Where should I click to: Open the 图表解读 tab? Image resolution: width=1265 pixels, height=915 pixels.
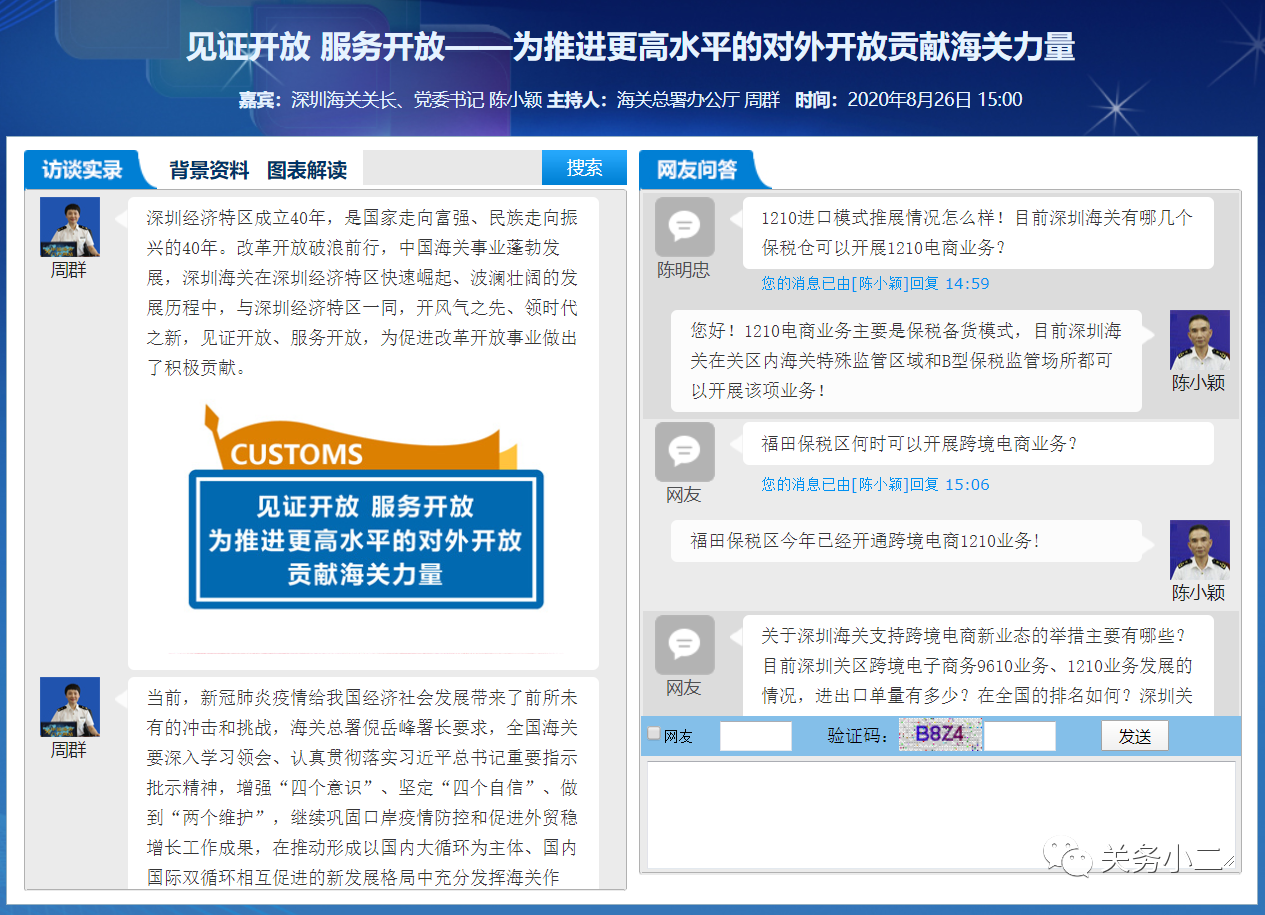(x=307, y=170)
